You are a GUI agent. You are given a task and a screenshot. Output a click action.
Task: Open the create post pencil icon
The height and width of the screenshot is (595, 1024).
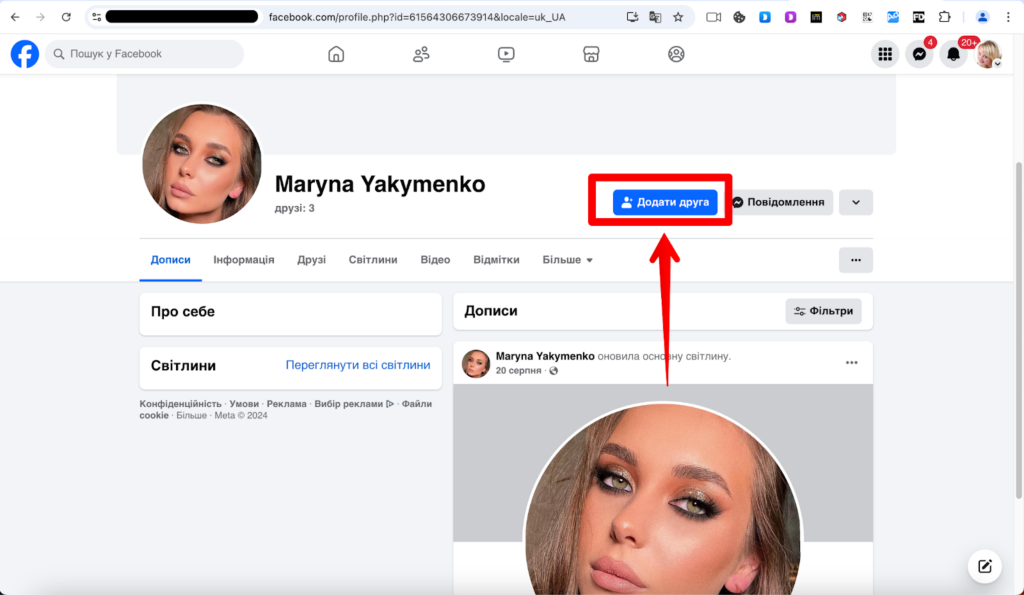tap(984, 565)
